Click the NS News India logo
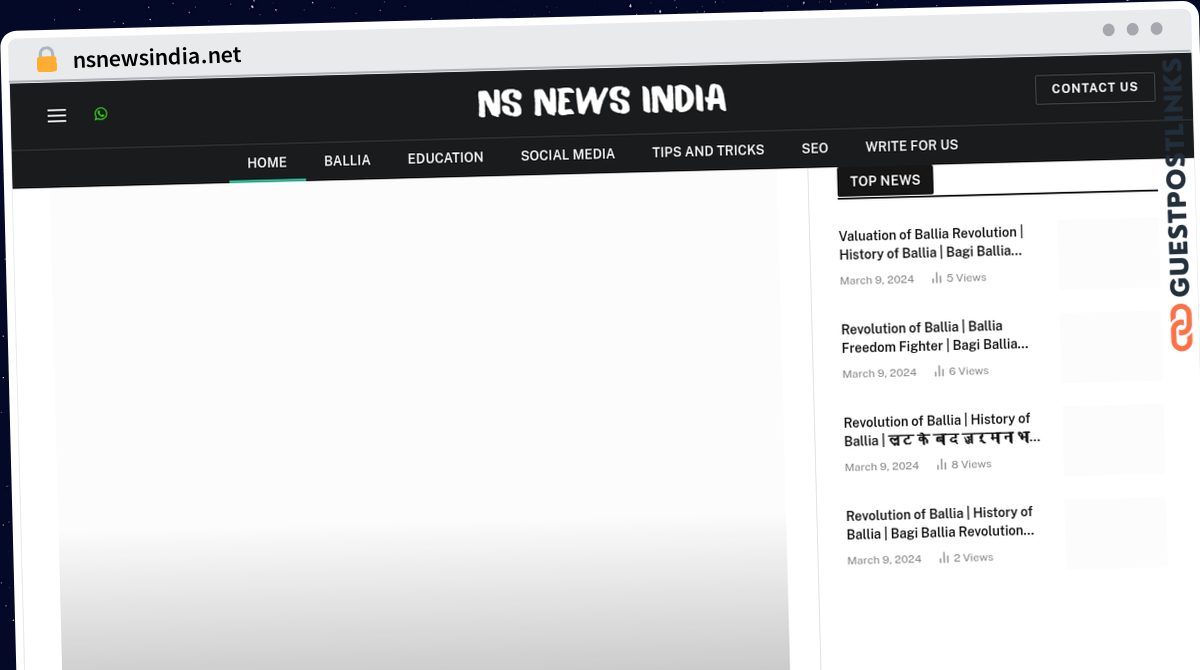The image size is (1200, 670). 602,100
